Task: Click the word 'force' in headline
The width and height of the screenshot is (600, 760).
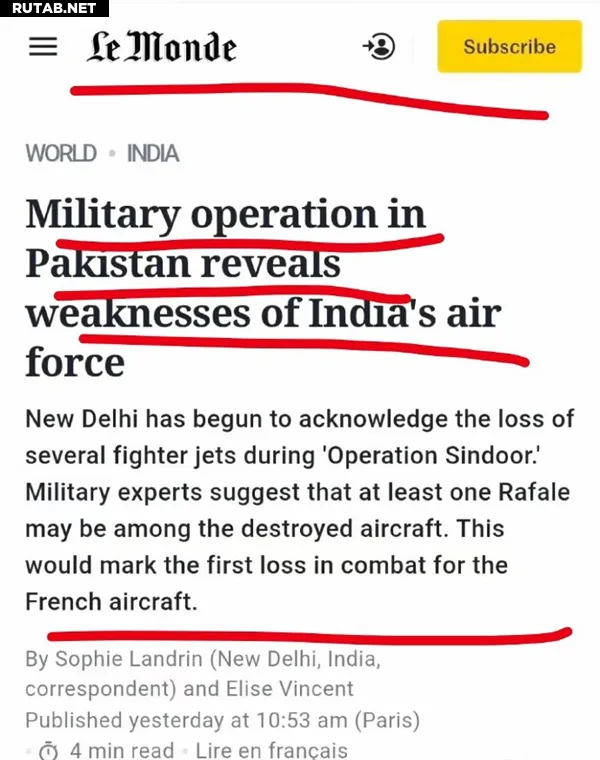Action: [x=75, y=362]
